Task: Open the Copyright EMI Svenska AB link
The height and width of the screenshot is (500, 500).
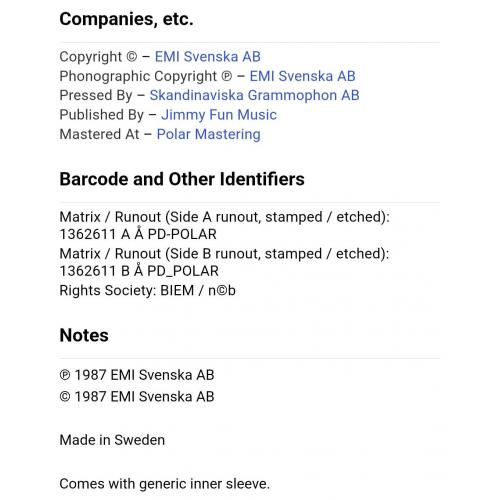Action: point(208,57)
